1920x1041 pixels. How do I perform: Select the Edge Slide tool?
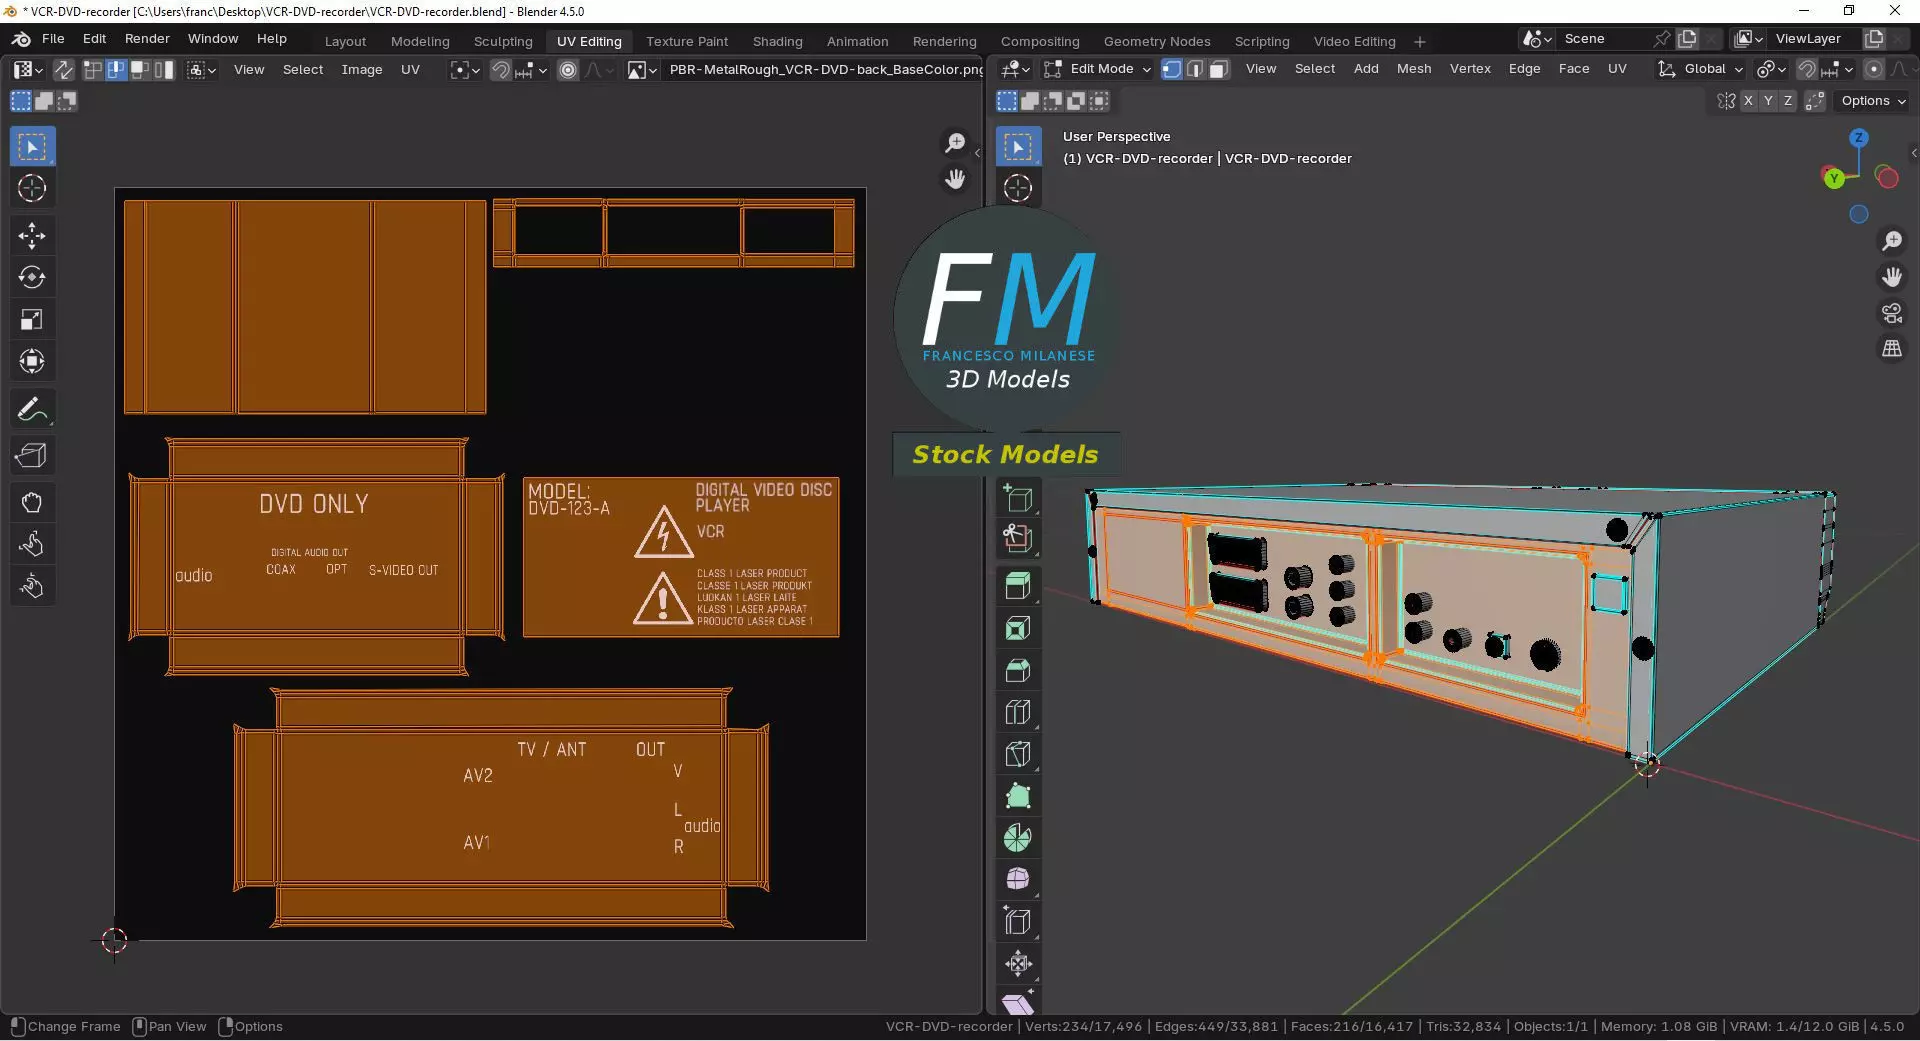tap(1018, 922)
